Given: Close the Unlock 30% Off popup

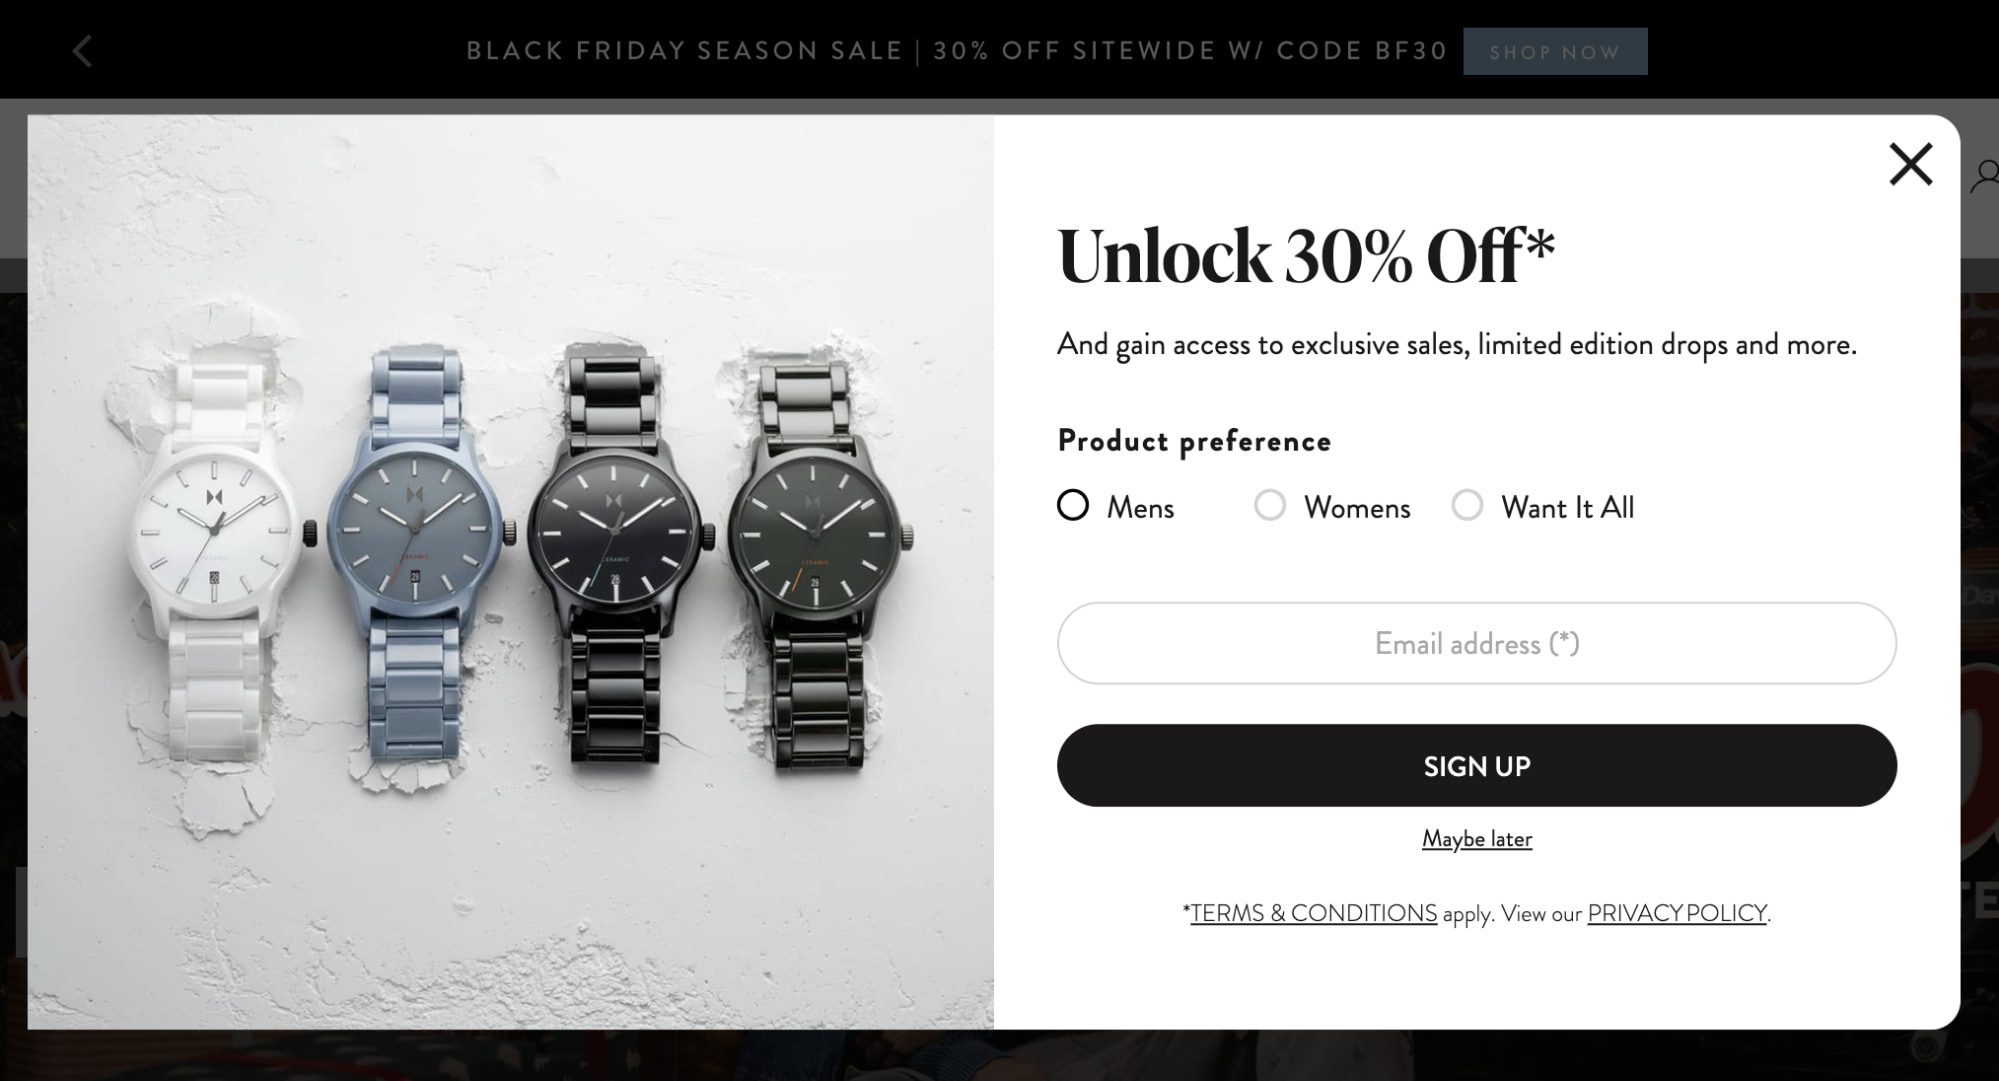Looking at the screenshot, I should click(x=1911, y=165).
